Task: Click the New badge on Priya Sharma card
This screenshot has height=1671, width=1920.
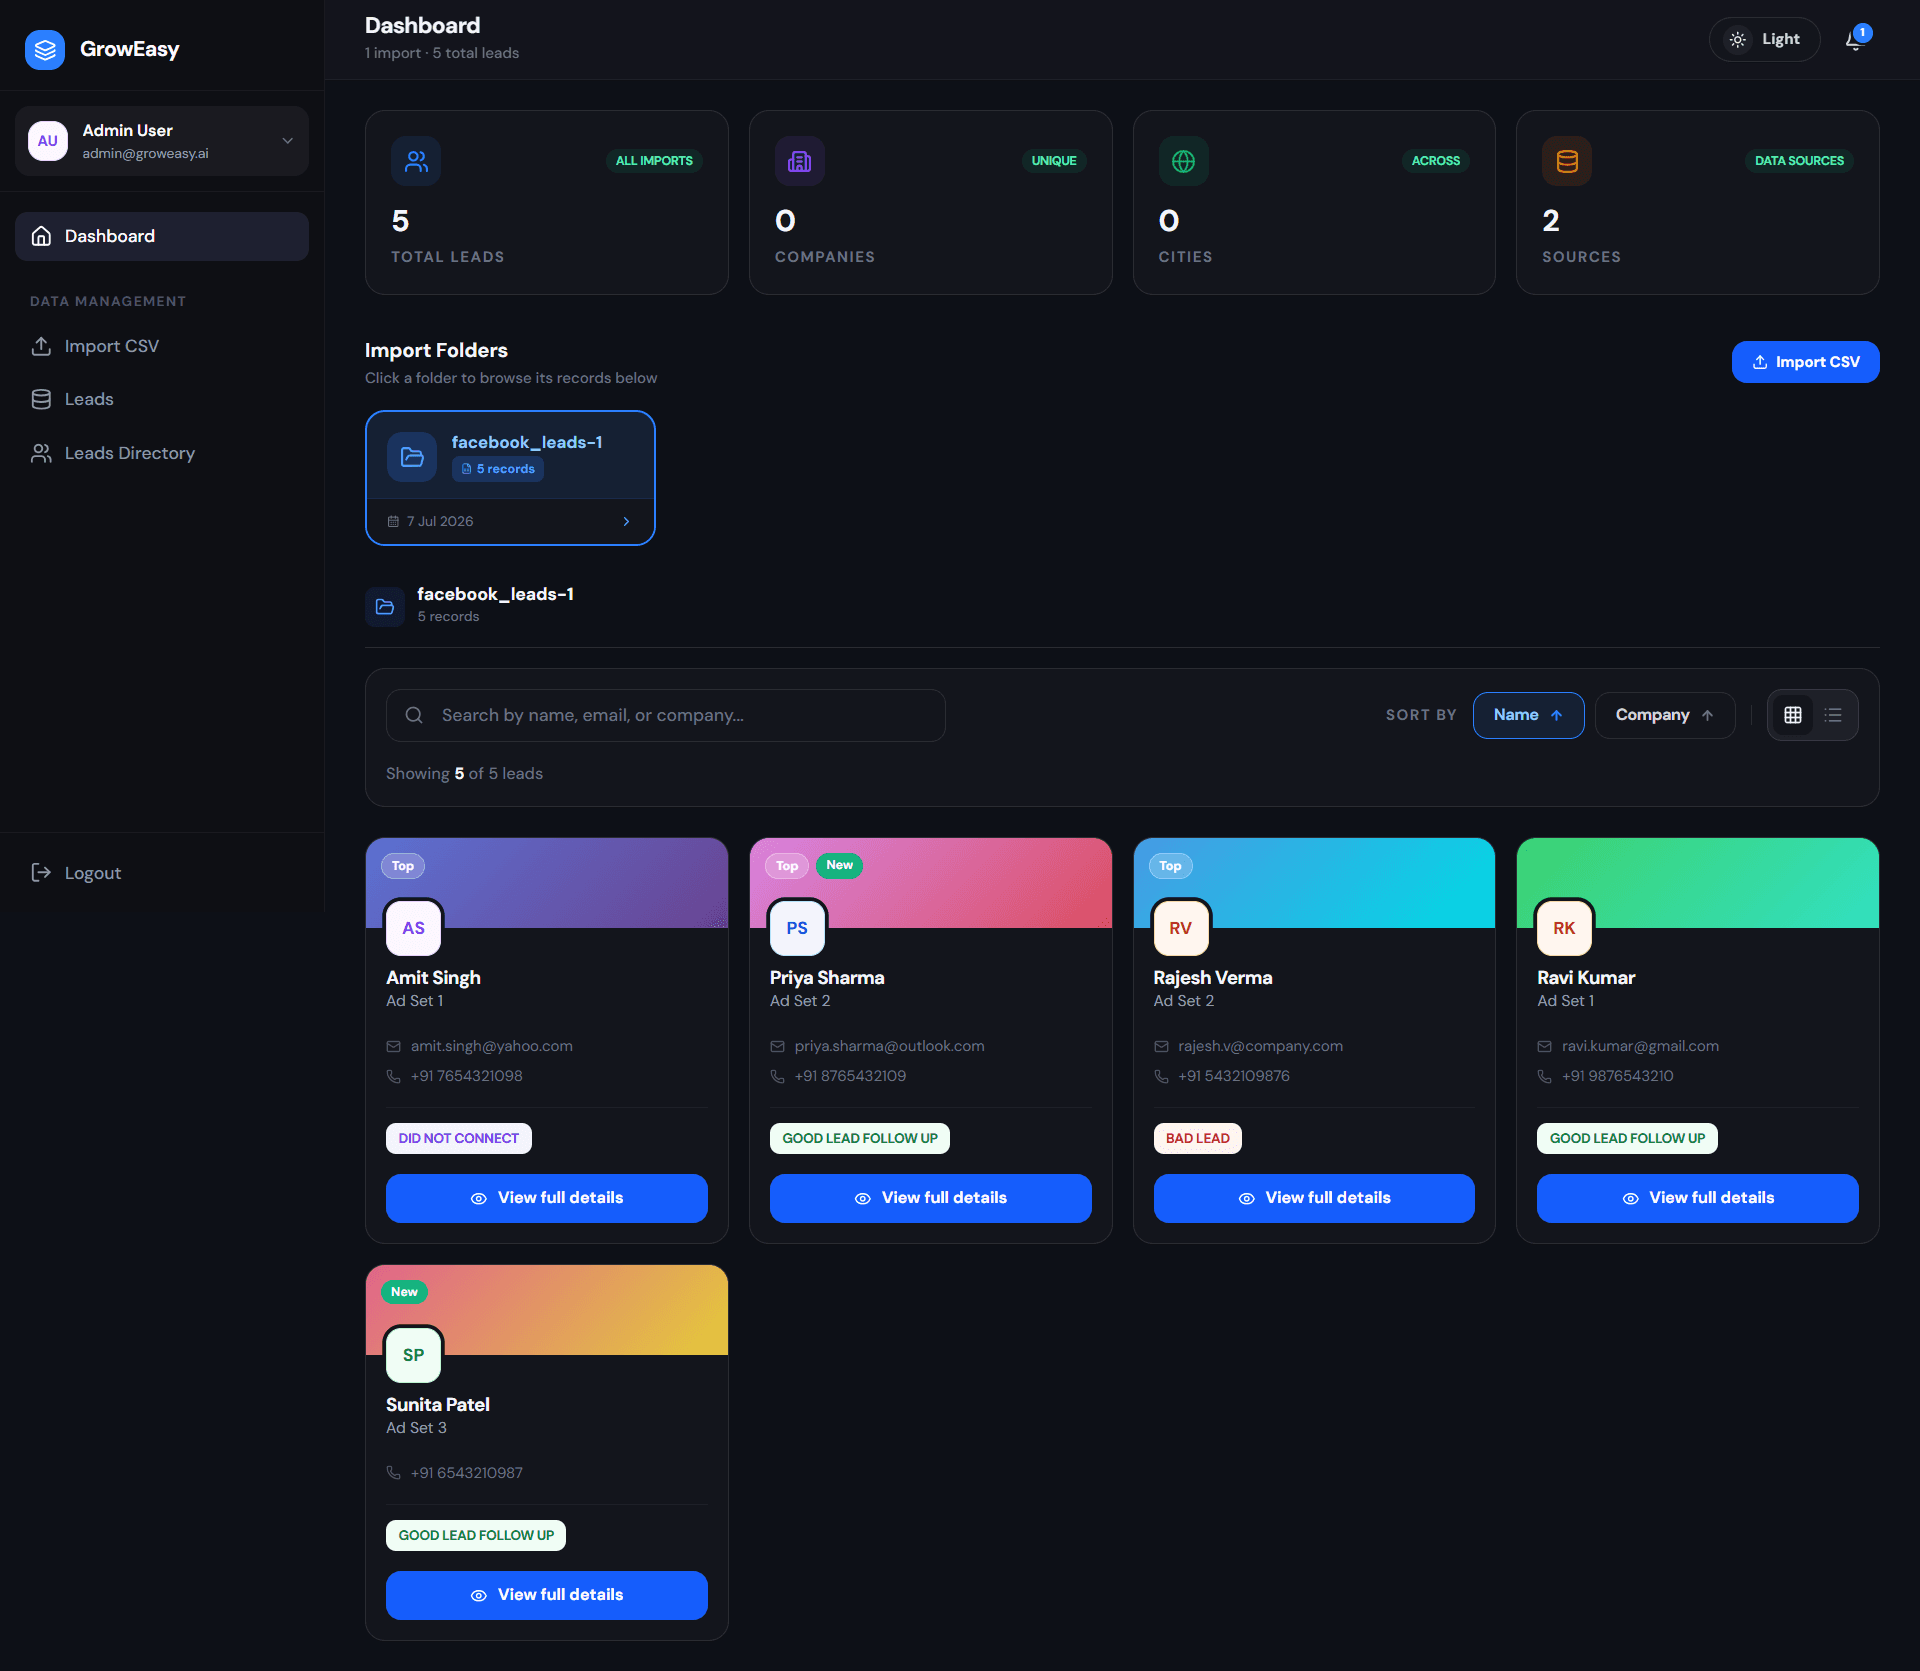Action: pyautogui.click(x=840, y=865)
